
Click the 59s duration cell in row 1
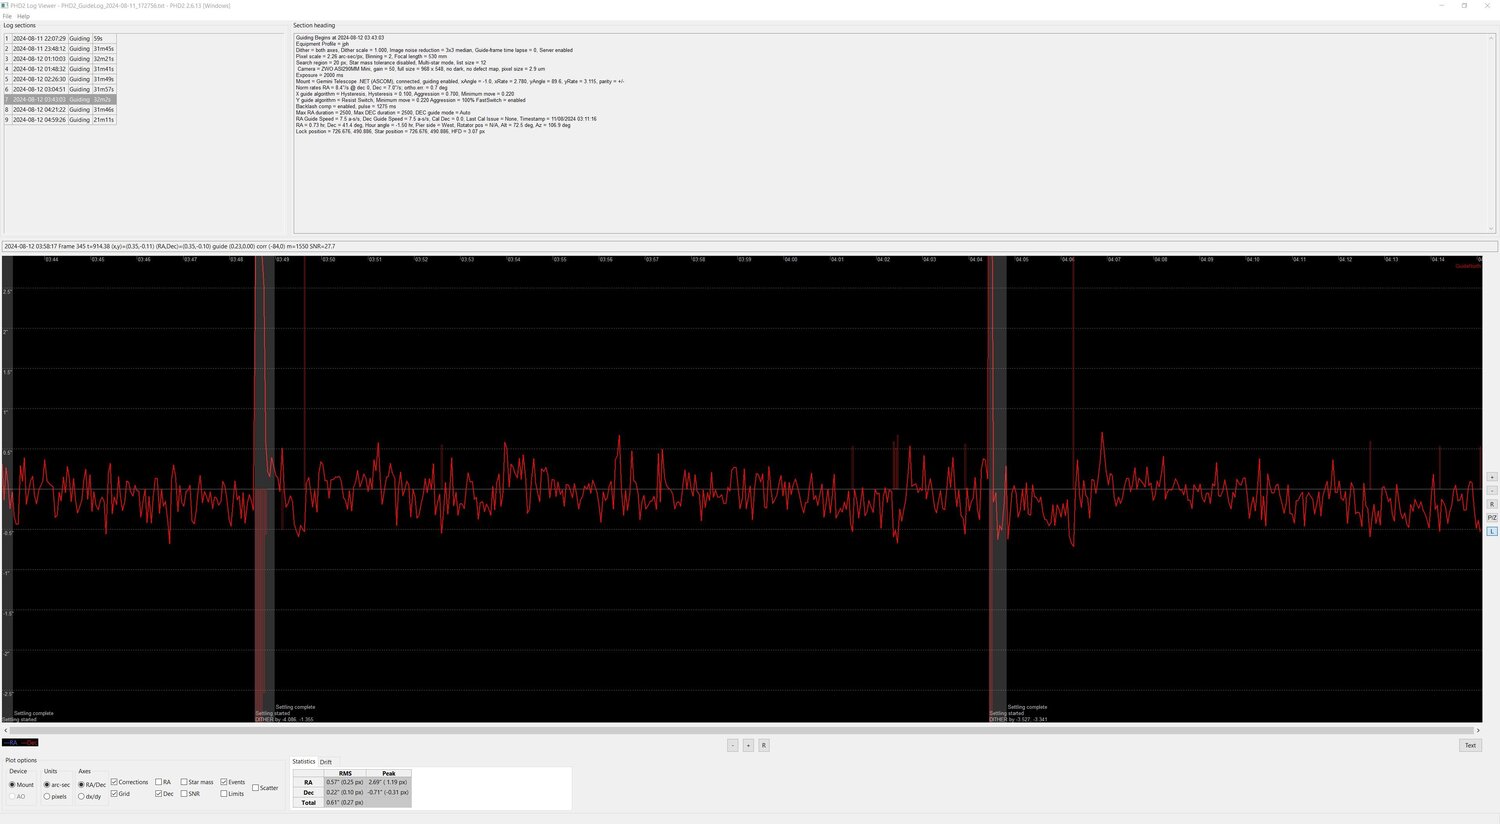pyautogui.click(x=104, y=38)
